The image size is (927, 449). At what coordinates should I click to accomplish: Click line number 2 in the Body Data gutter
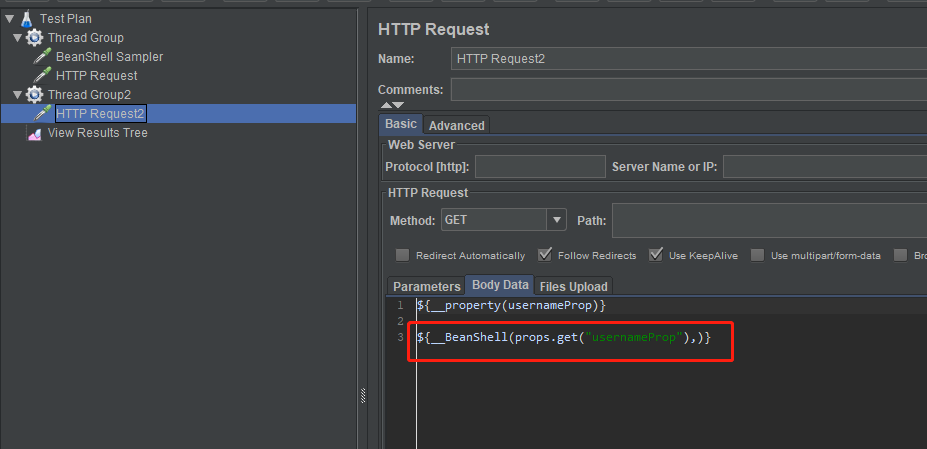coord(400,322)
